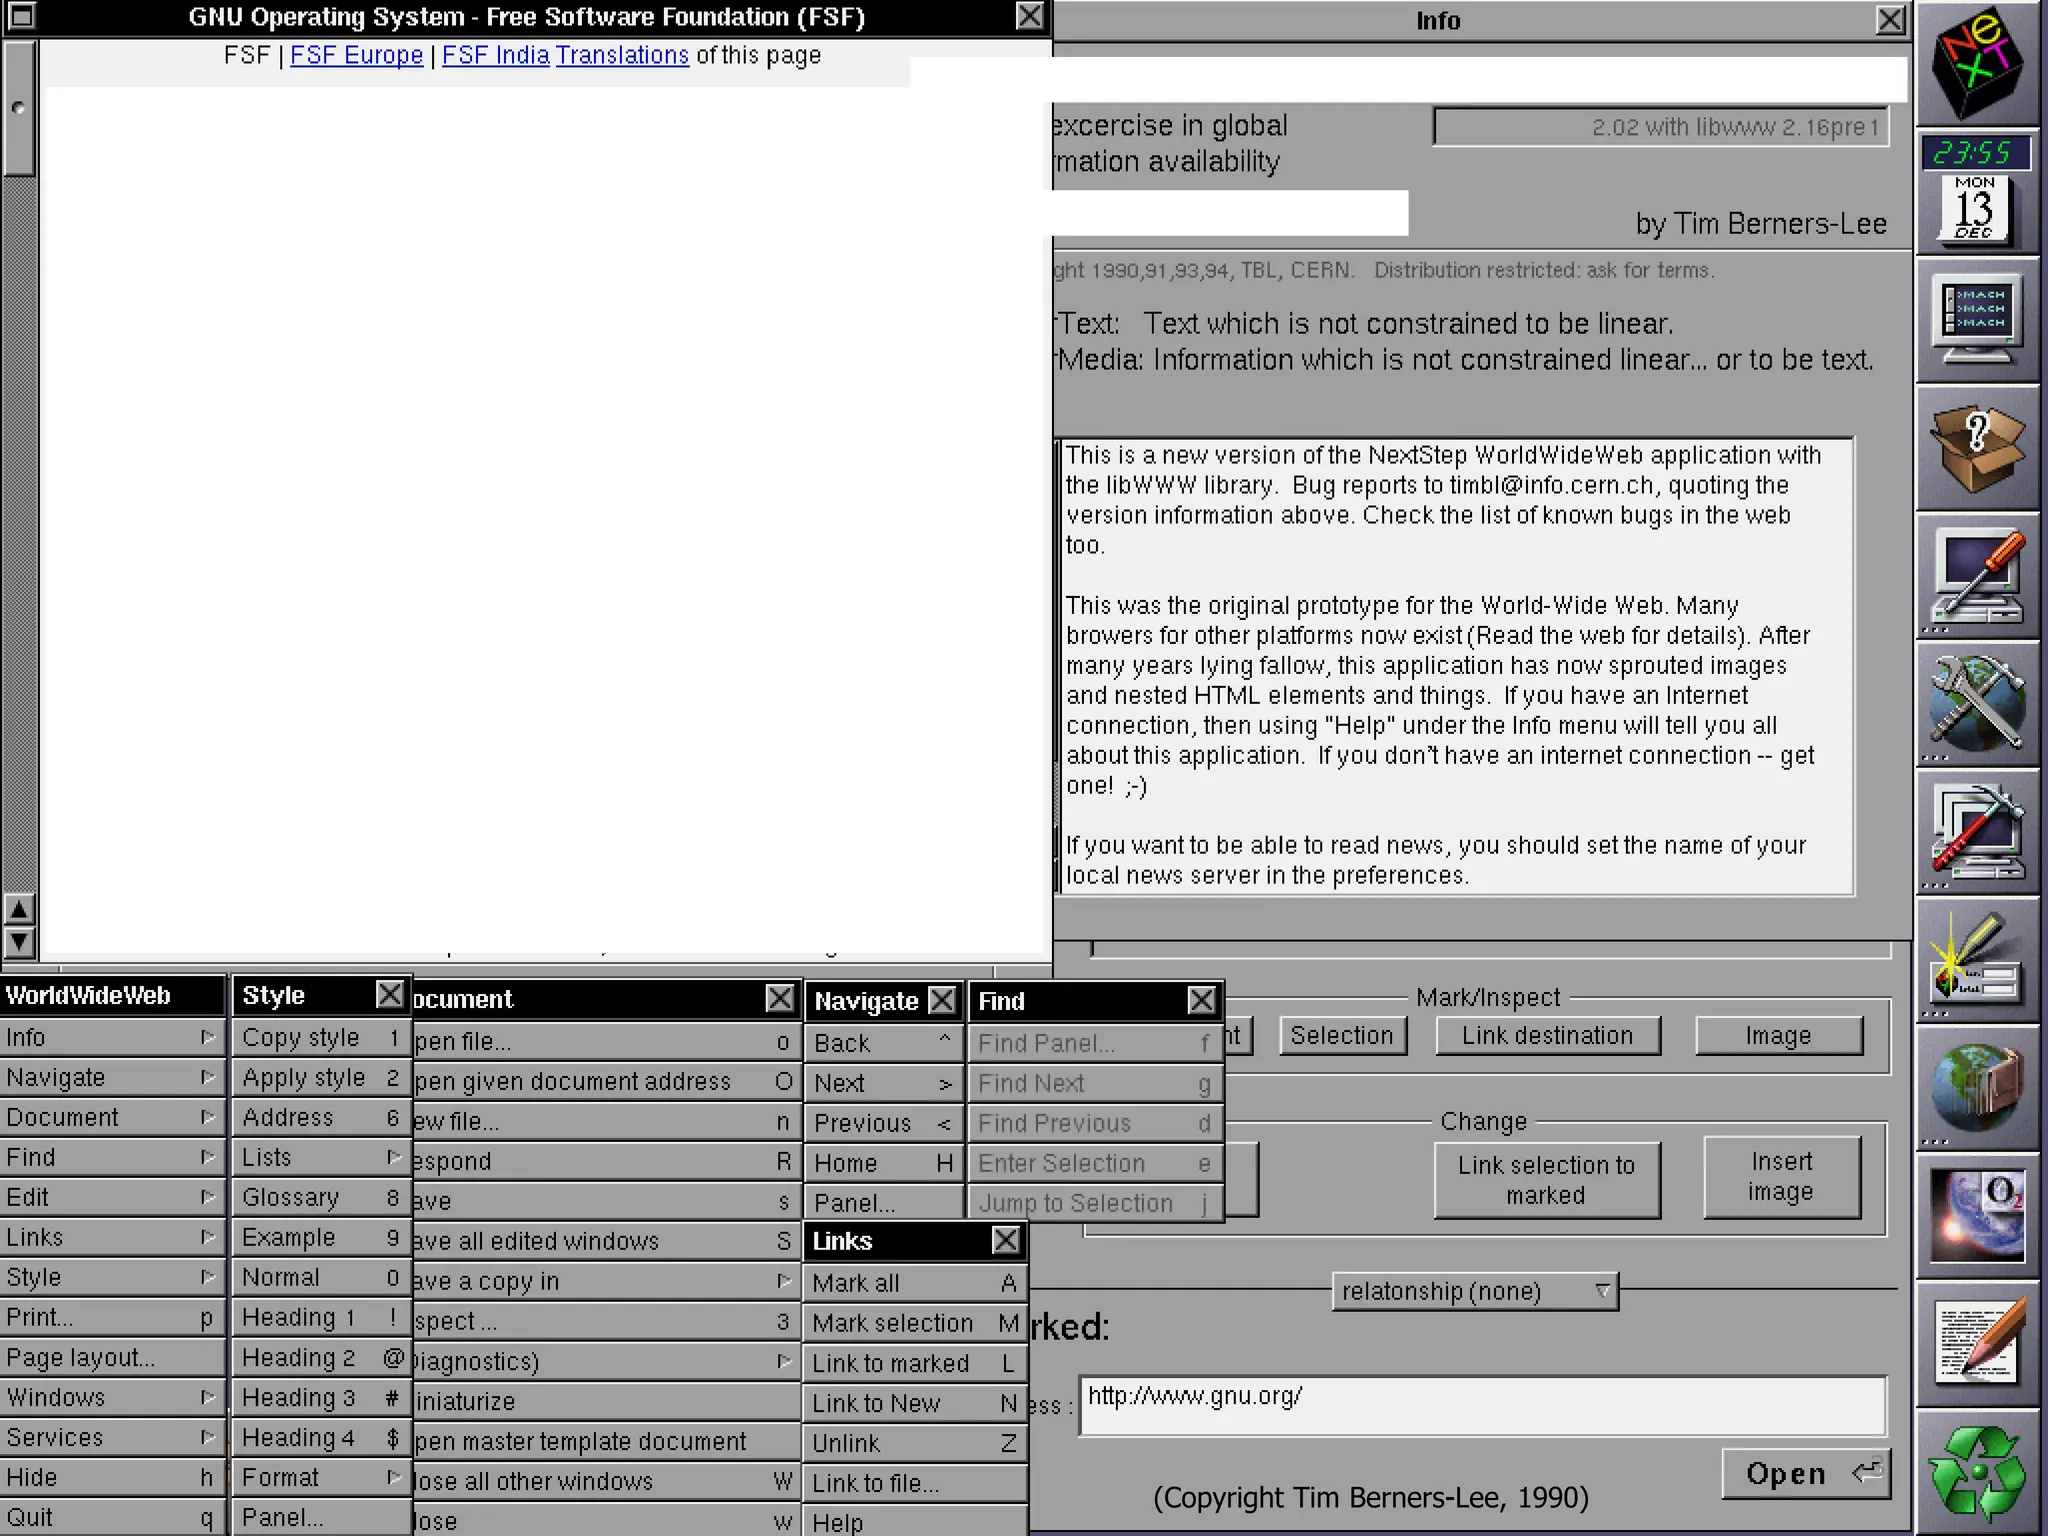Choose Previous in the Navigate menu
This screenshot has width=2048, height=1536.
(x=883, y=1123)
